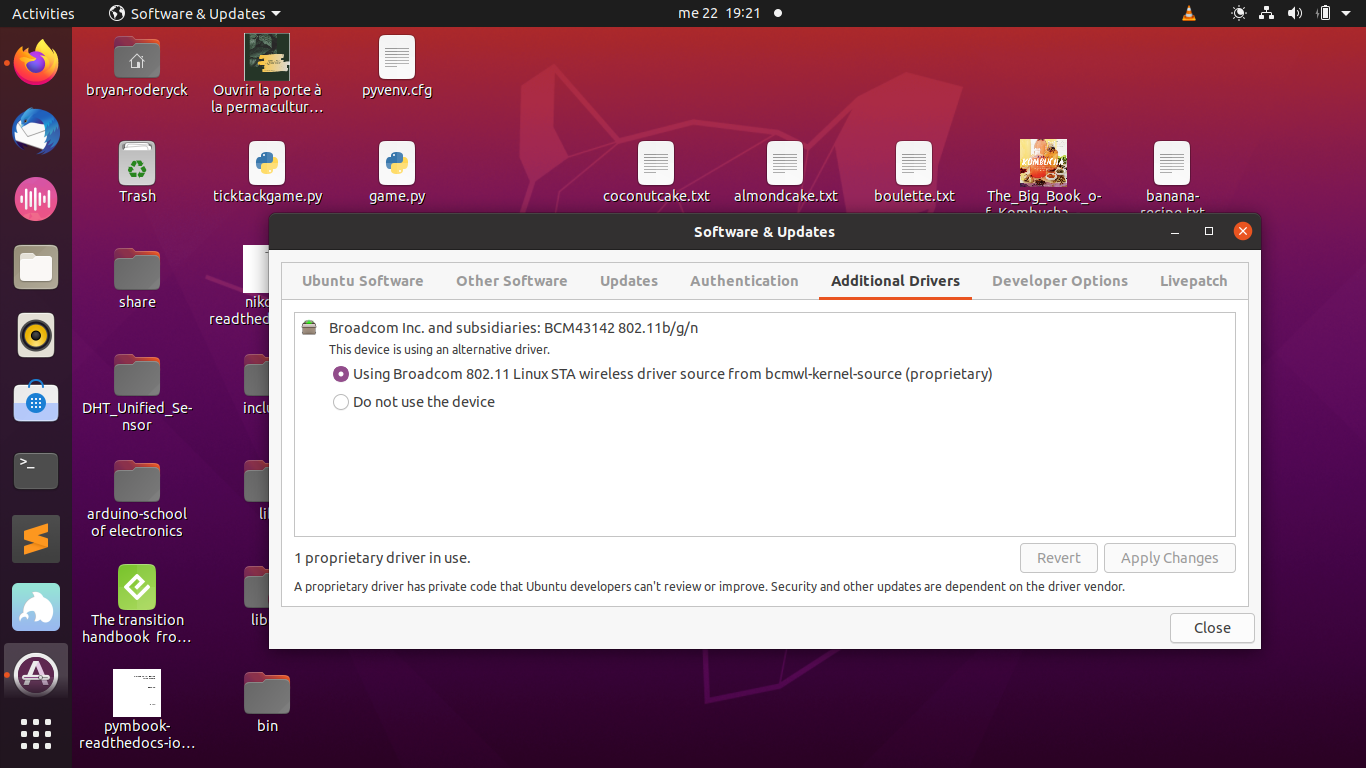The width and height of the screenshot is (1366, 768).
Task: Click network icon in system tray
Action: (1267, 13)
